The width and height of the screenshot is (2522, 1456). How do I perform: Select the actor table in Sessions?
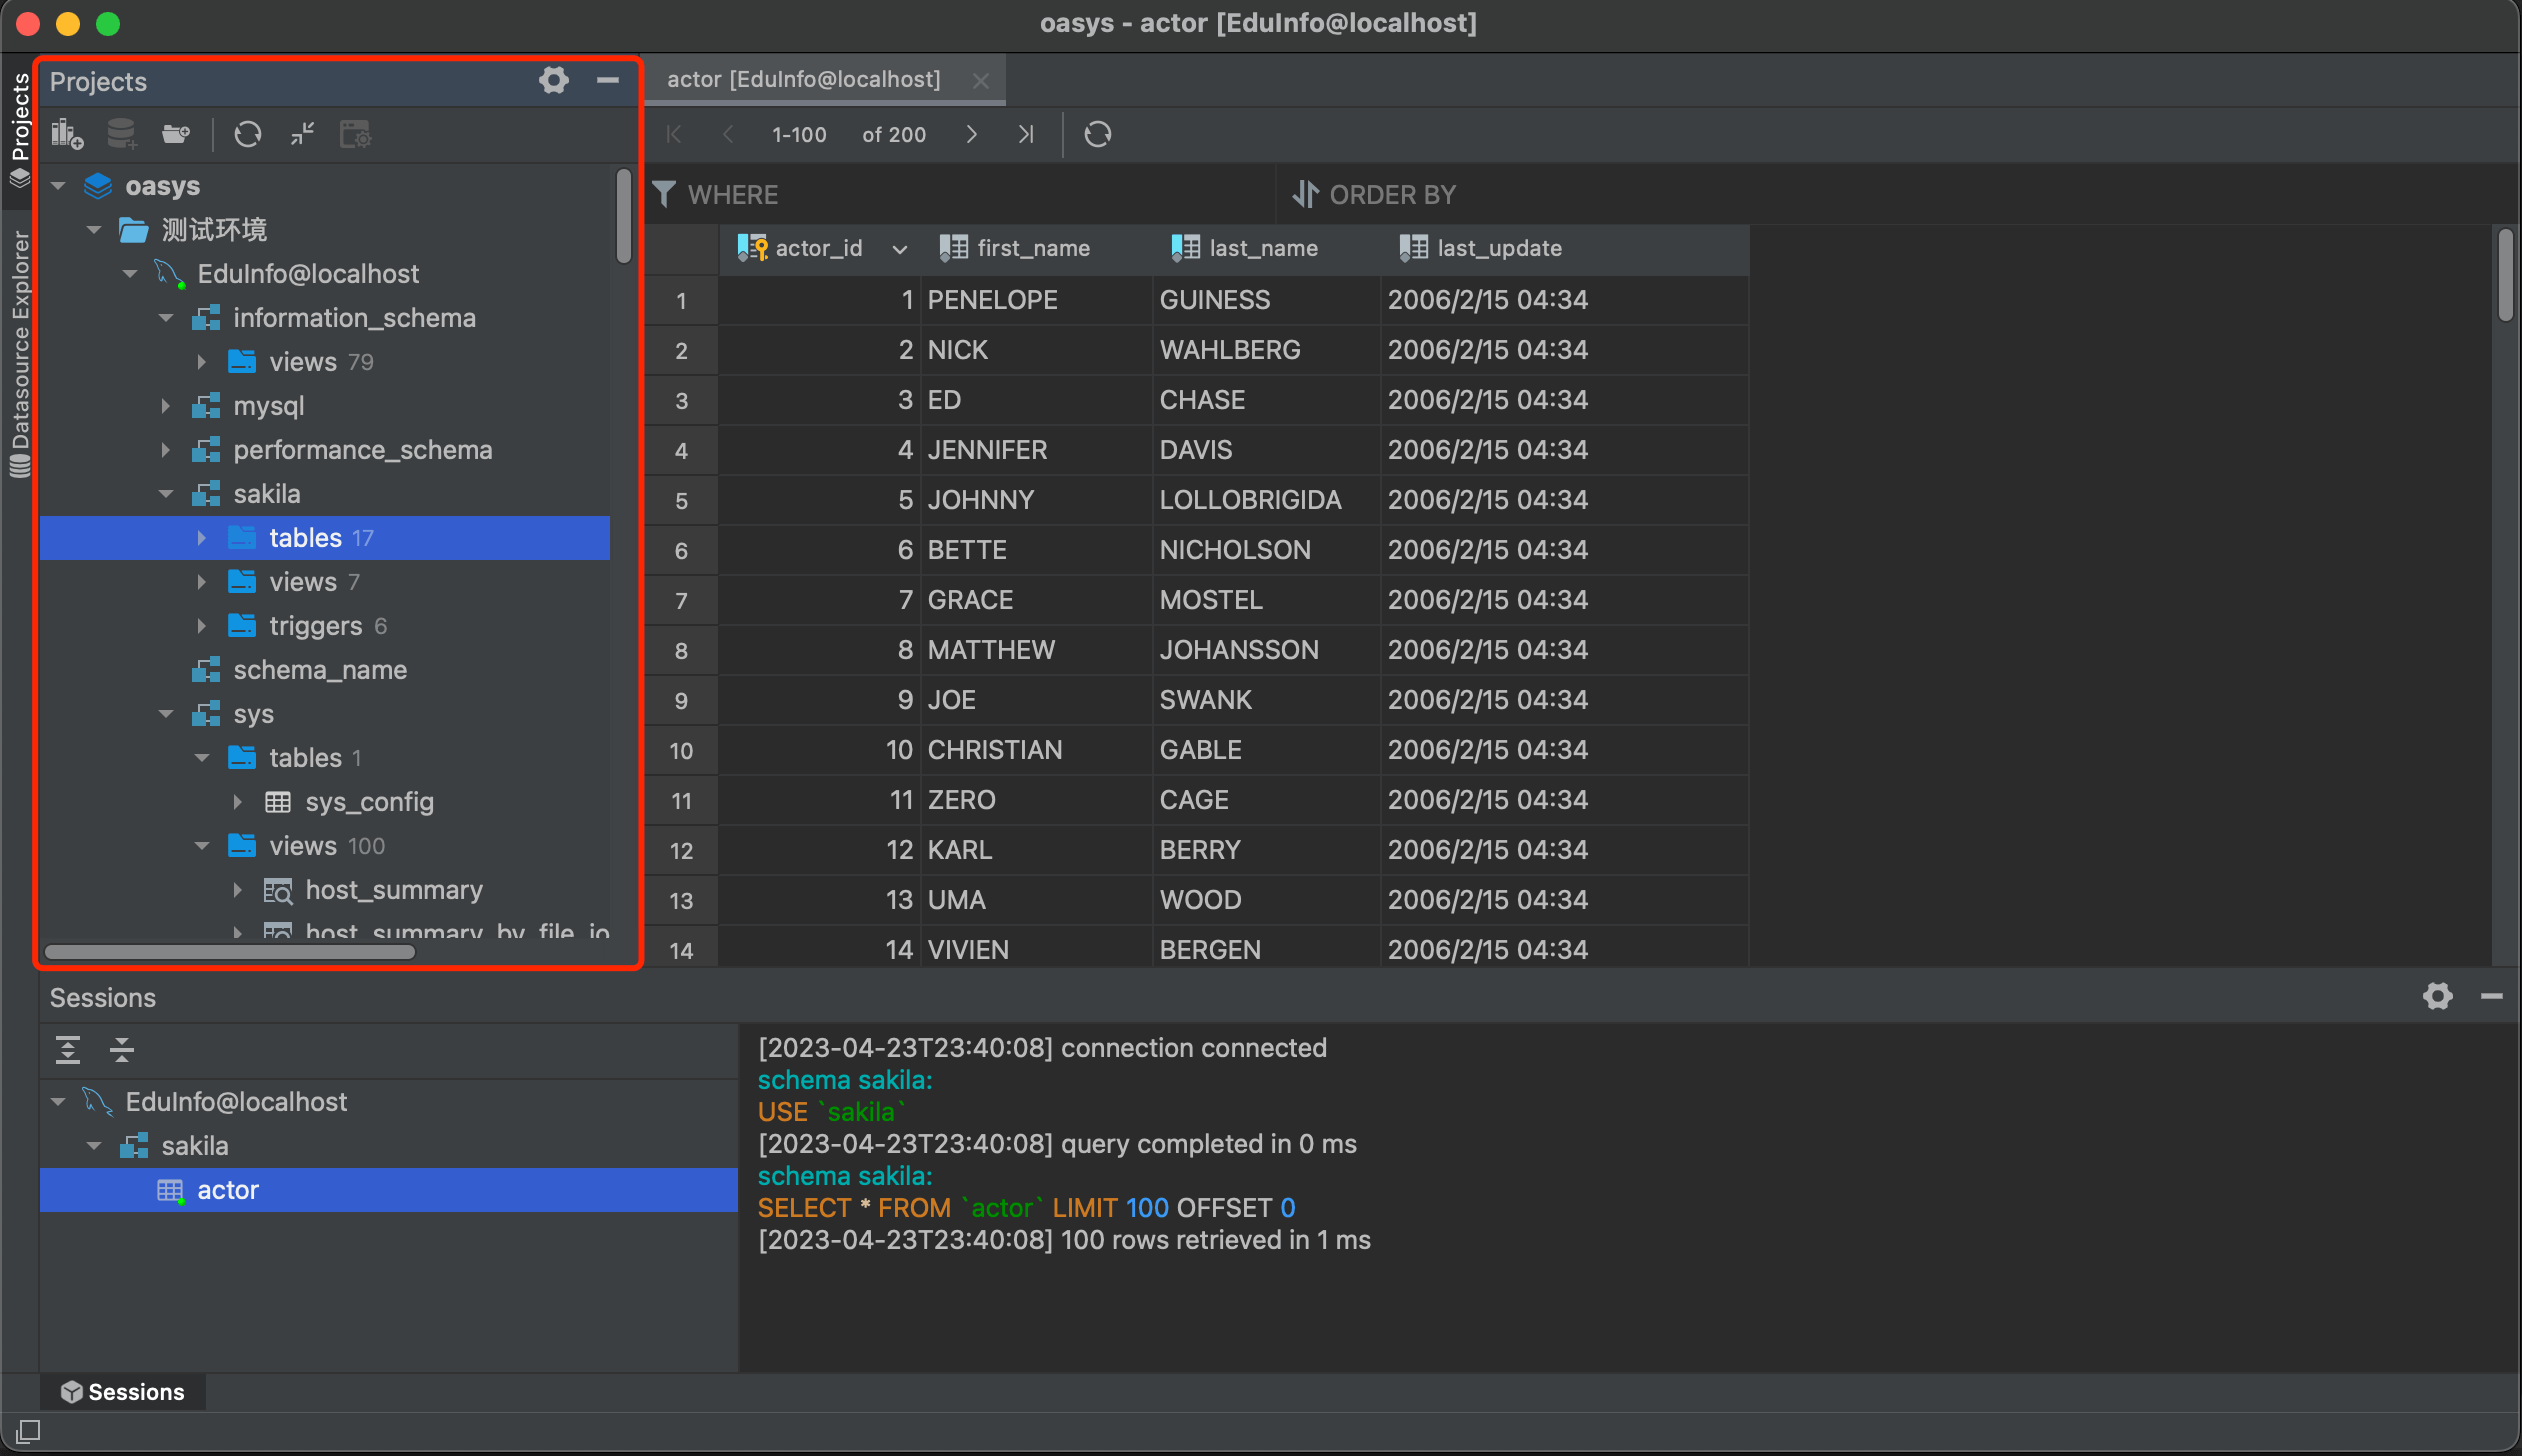(388, 1190)
